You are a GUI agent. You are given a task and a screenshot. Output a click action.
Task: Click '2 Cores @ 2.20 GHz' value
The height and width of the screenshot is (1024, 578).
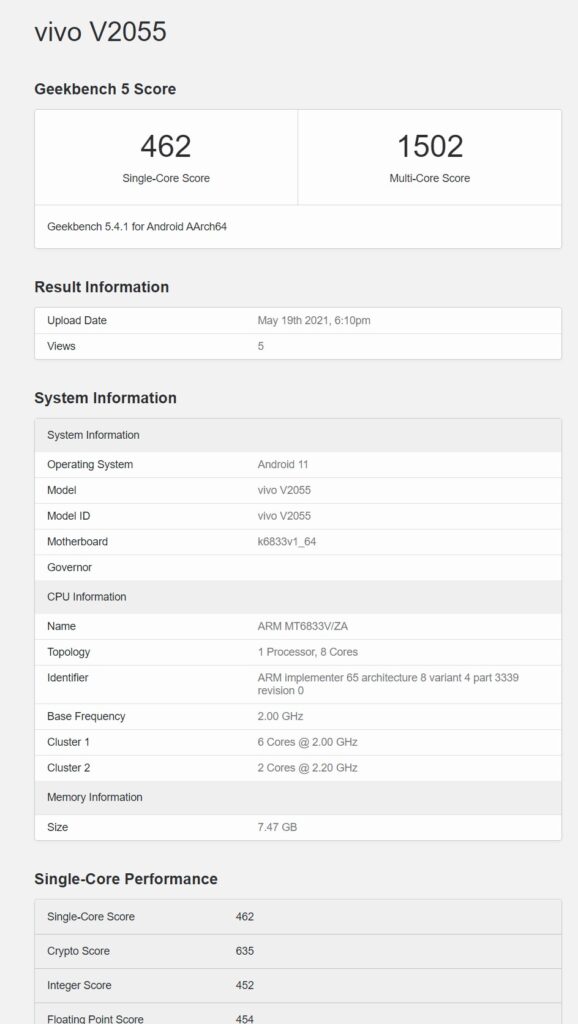pos(307,768)
